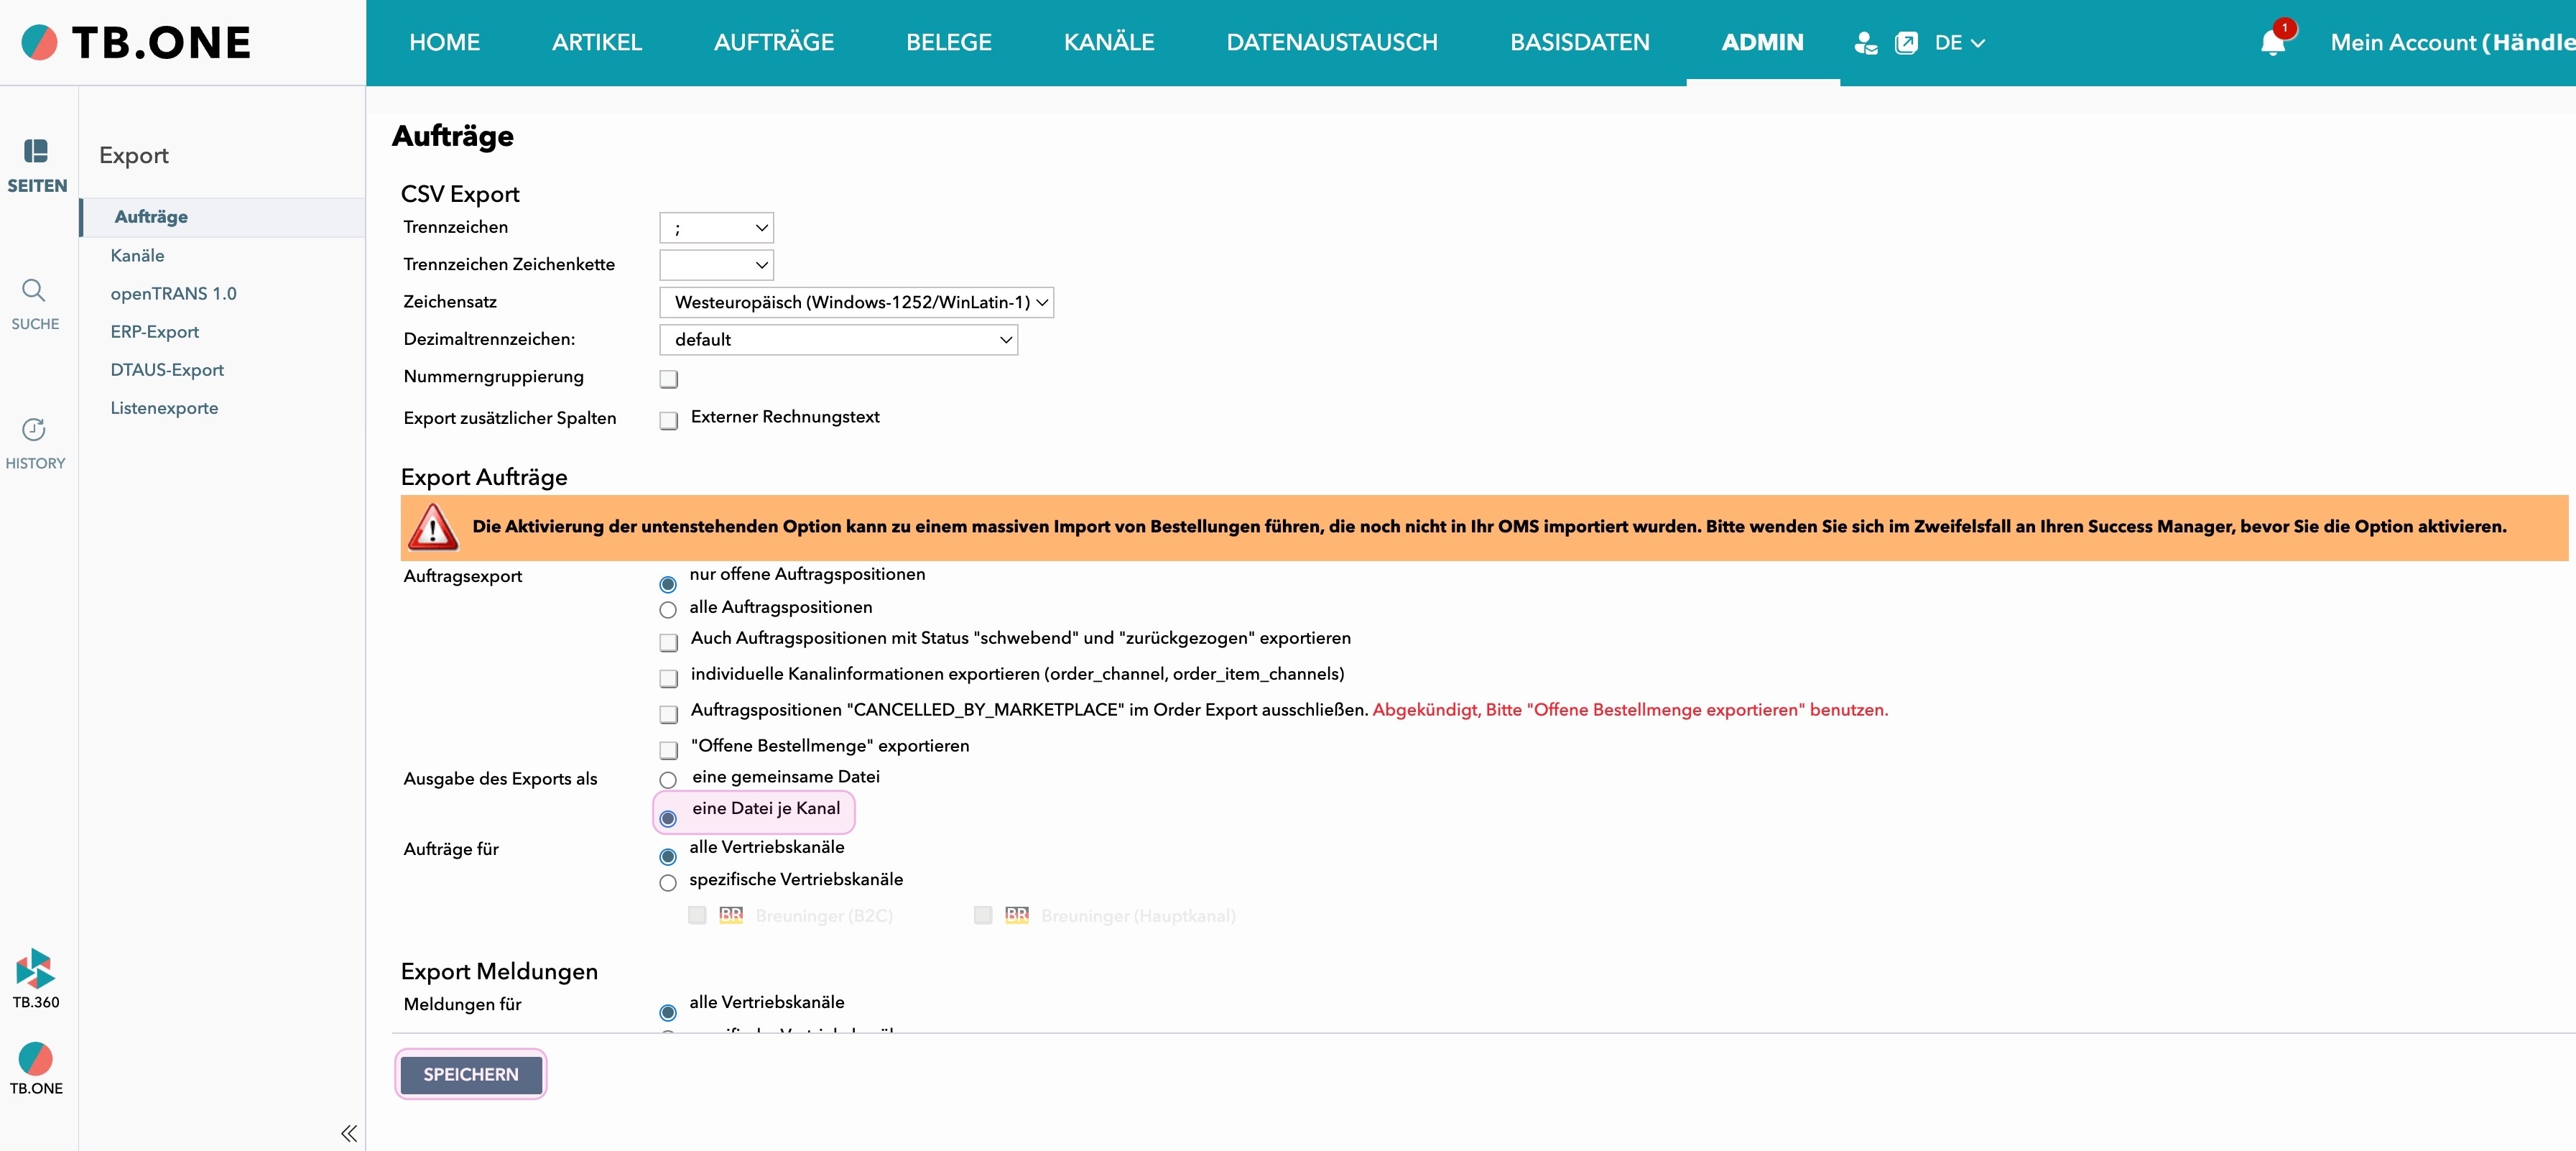Open the Seiten sidebar icon
Viewport: 2576px width, 1151px height.
[36, 152]
